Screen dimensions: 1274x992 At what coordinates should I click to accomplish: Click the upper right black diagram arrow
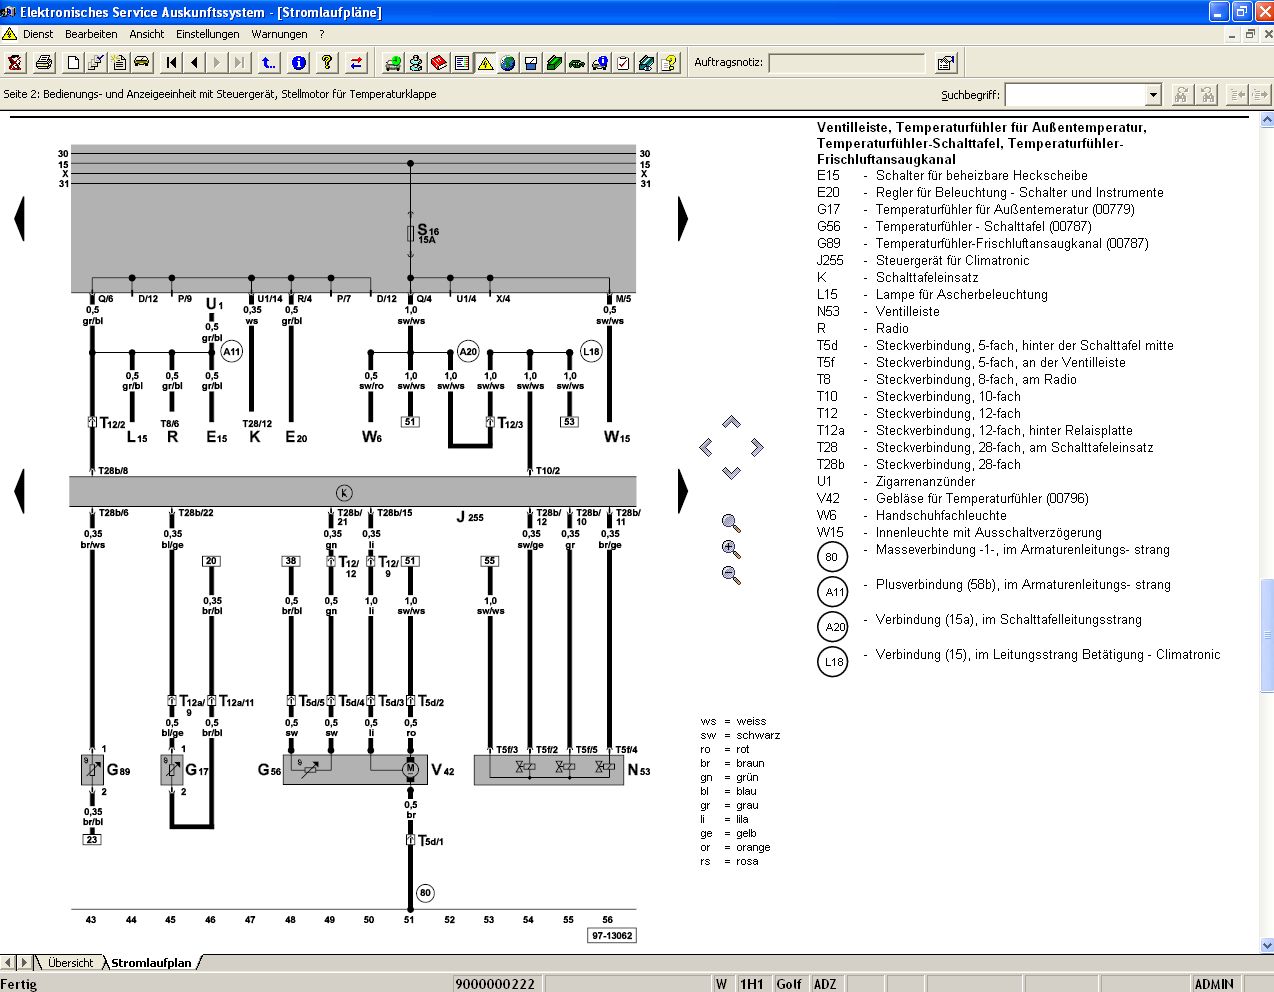pyautogui.click(x=683, y=218)
